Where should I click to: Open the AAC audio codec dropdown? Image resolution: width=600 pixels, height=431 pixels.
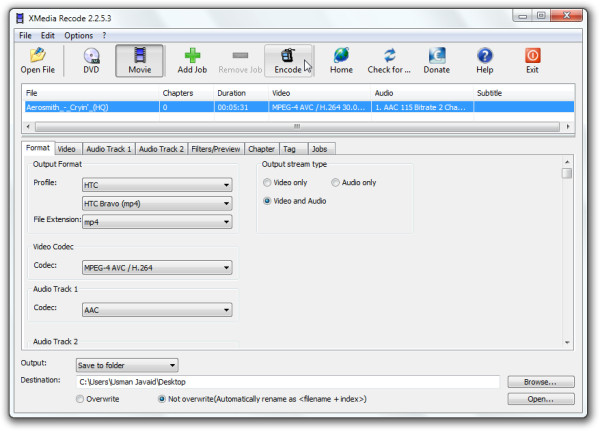pos(157,310)
